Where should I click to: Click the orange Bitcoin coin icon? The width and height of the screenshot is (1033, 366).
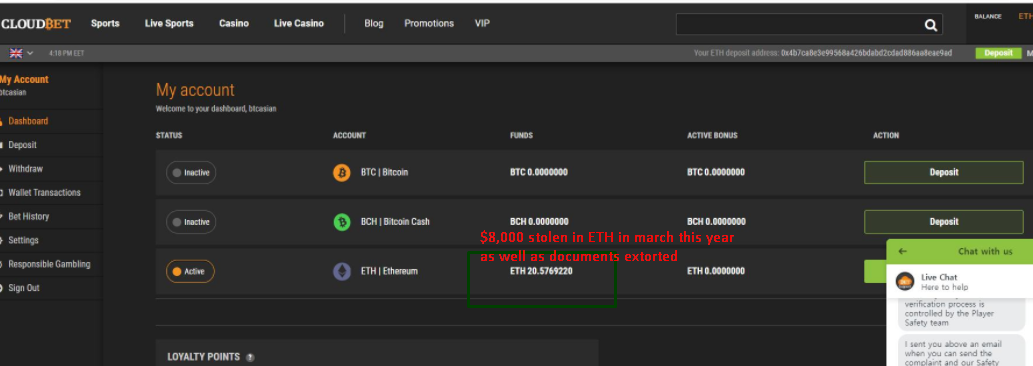click(x=342, y=173)
